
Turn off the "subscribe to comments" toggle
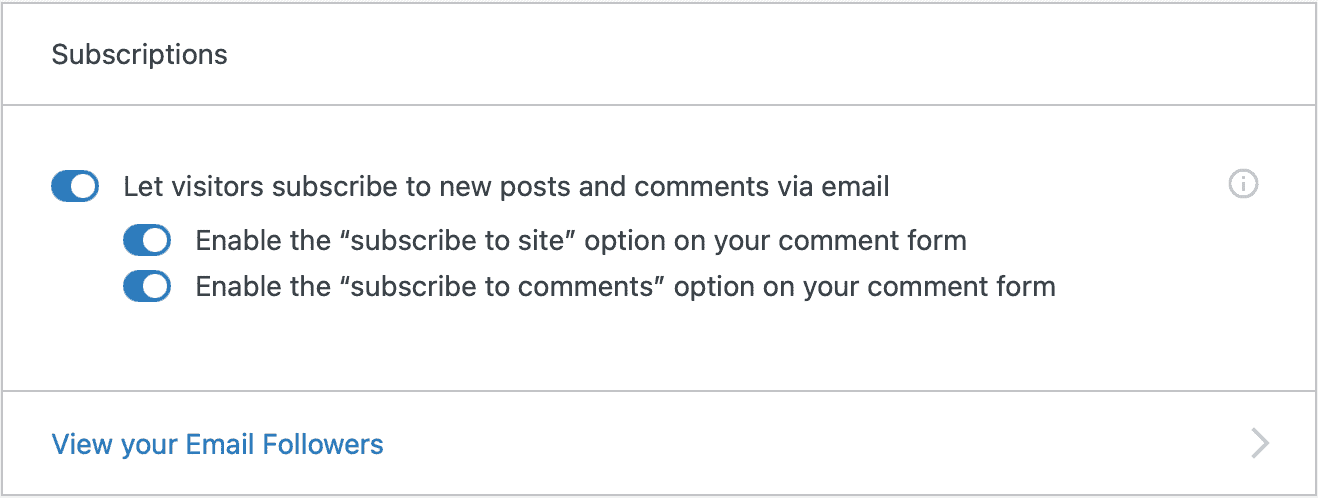click(x=147, y=287)
